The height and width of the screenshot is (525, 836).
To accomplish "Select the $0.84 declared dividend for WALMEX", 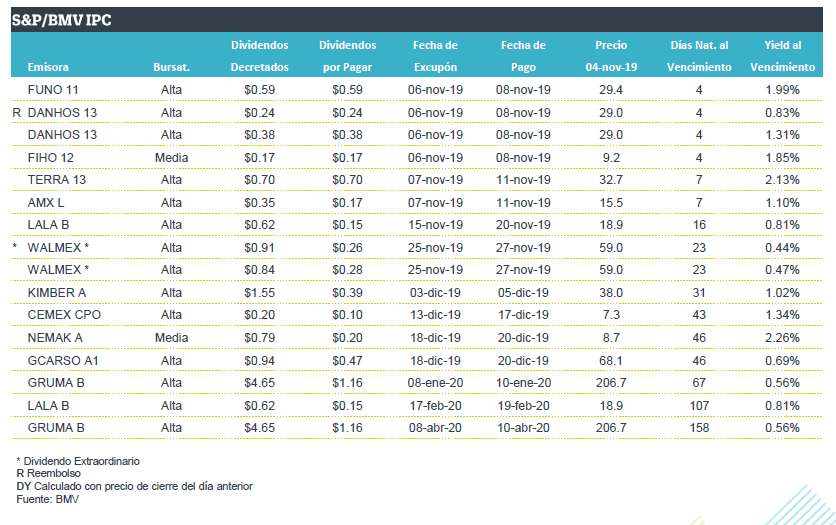I will [x=259, y=270].
